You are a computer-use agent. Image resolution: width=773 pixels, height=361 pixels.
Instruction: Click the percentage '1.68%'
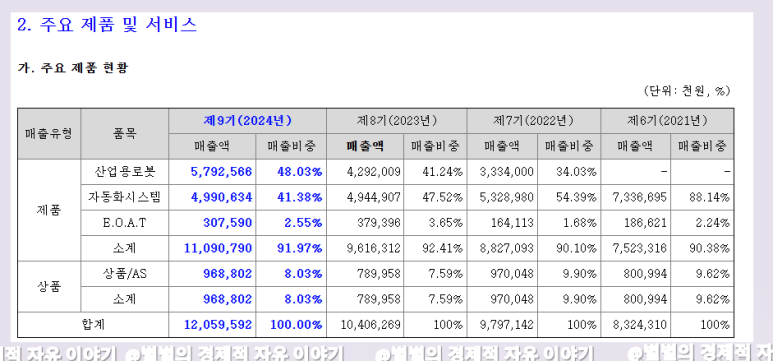579,223
